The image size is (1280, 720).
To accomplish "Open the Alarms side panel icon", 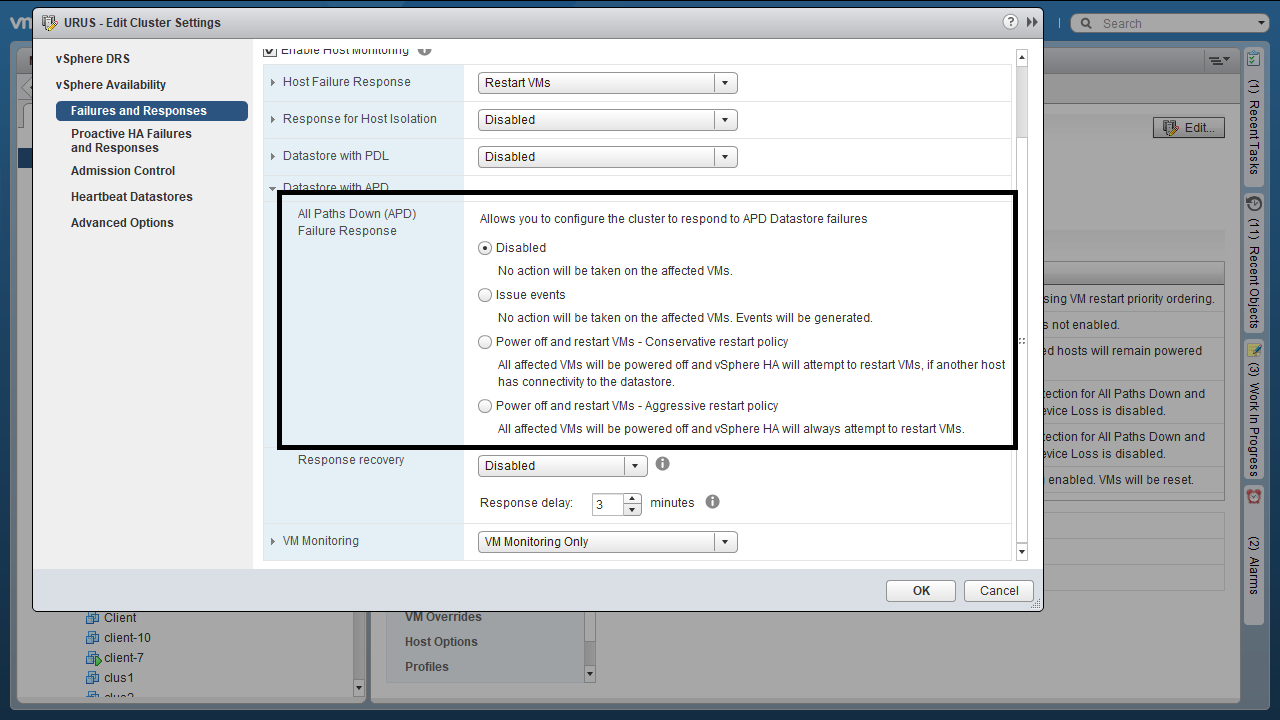I will [1253, 496].
